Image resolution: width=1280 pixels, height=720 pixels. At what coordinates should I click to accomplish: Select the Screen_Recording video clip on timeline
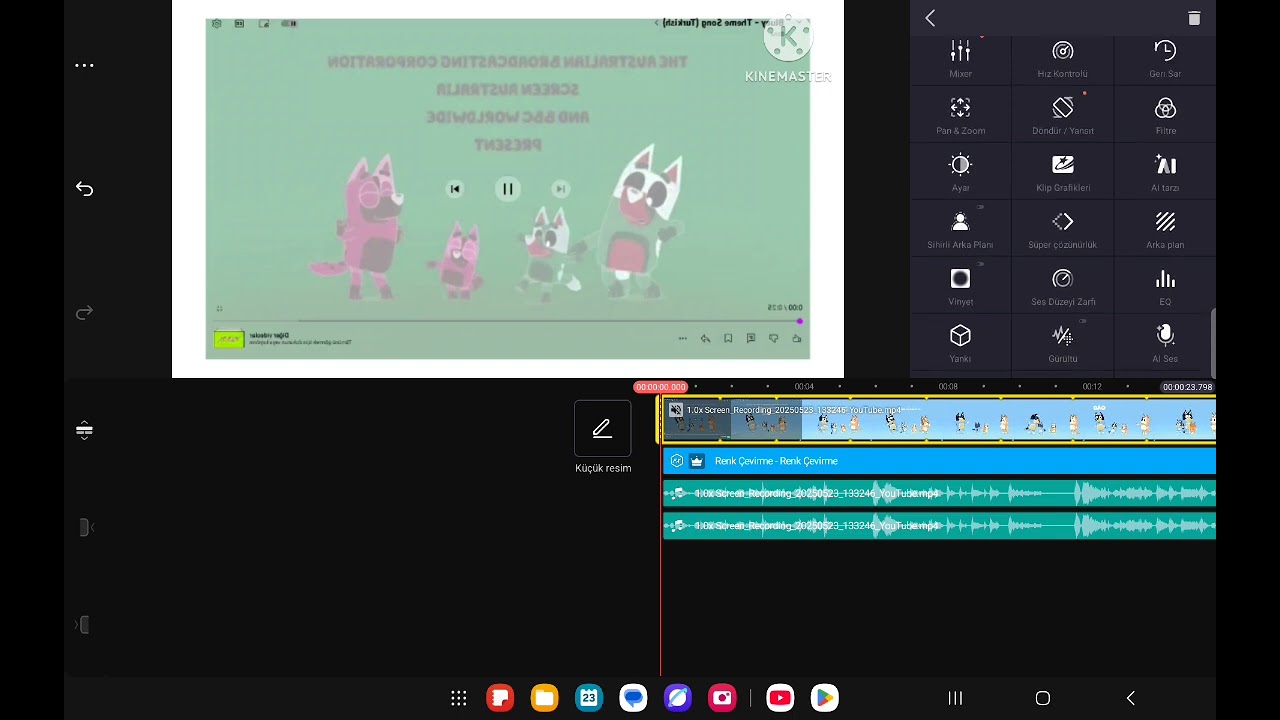938,420
